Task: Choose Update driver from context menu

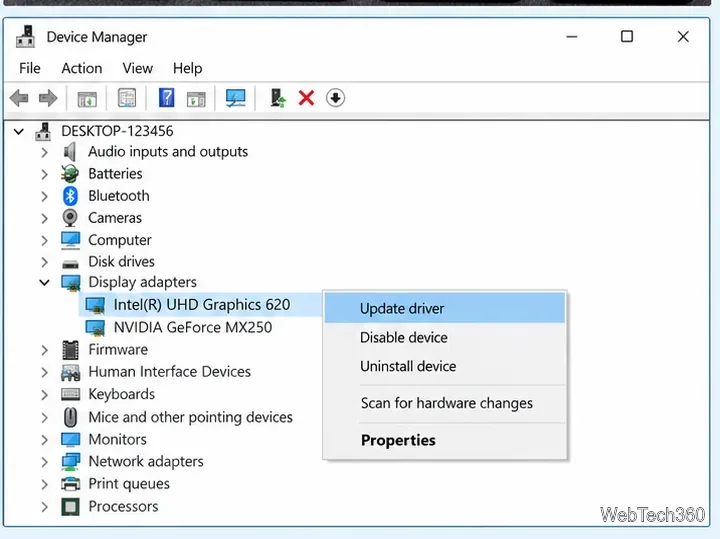Action: 445,308
